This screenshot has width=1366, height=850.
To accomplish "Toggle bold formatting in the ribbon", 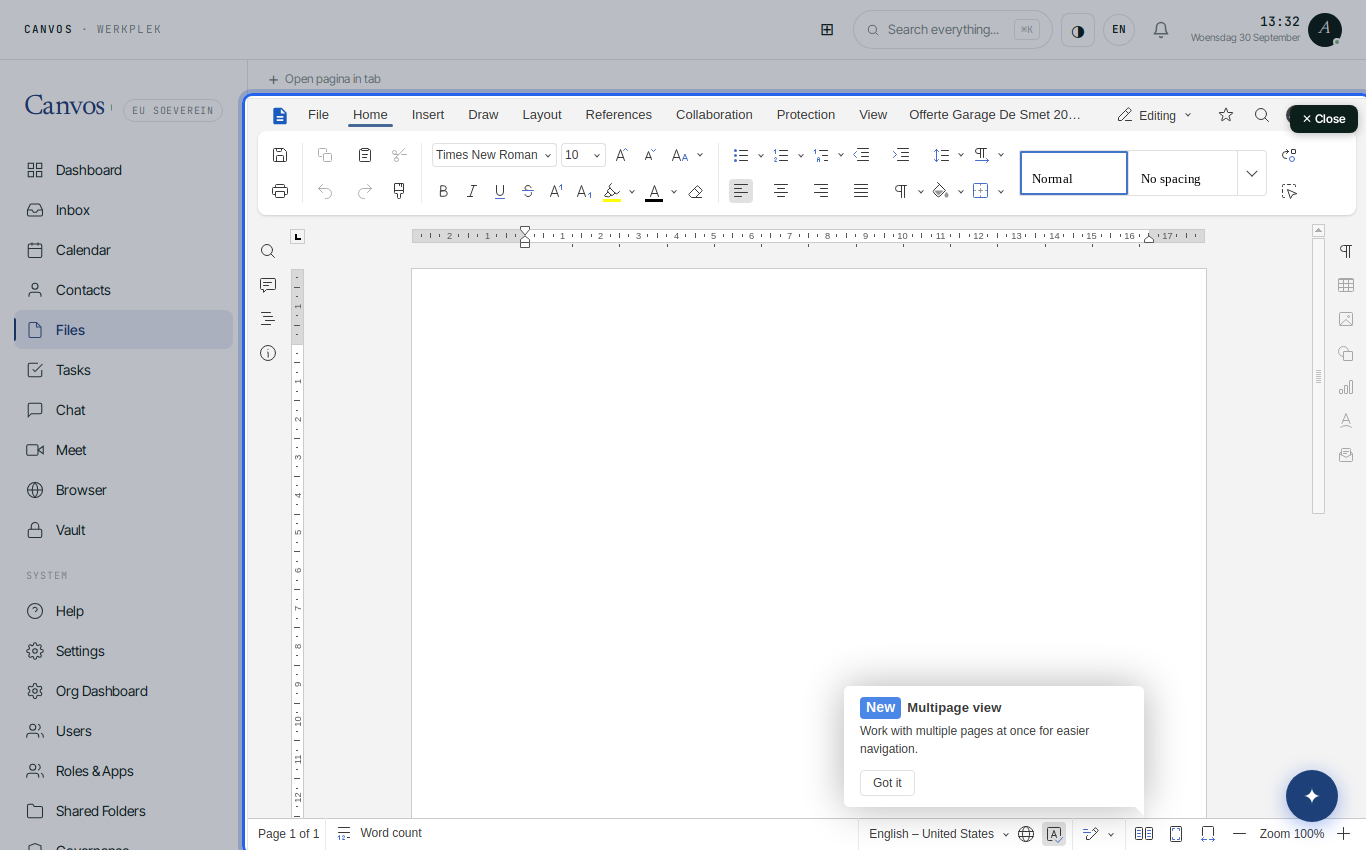I will [443, 191].
